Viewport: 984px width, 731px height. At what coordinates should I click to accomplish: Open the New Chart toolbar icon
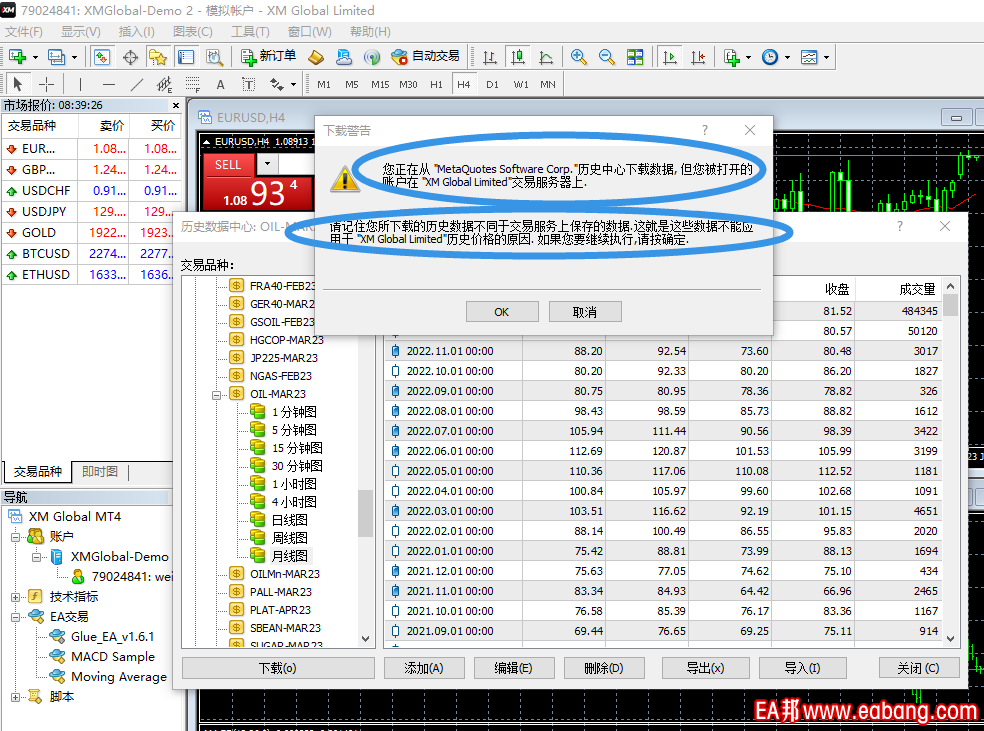tap(18, 57)
